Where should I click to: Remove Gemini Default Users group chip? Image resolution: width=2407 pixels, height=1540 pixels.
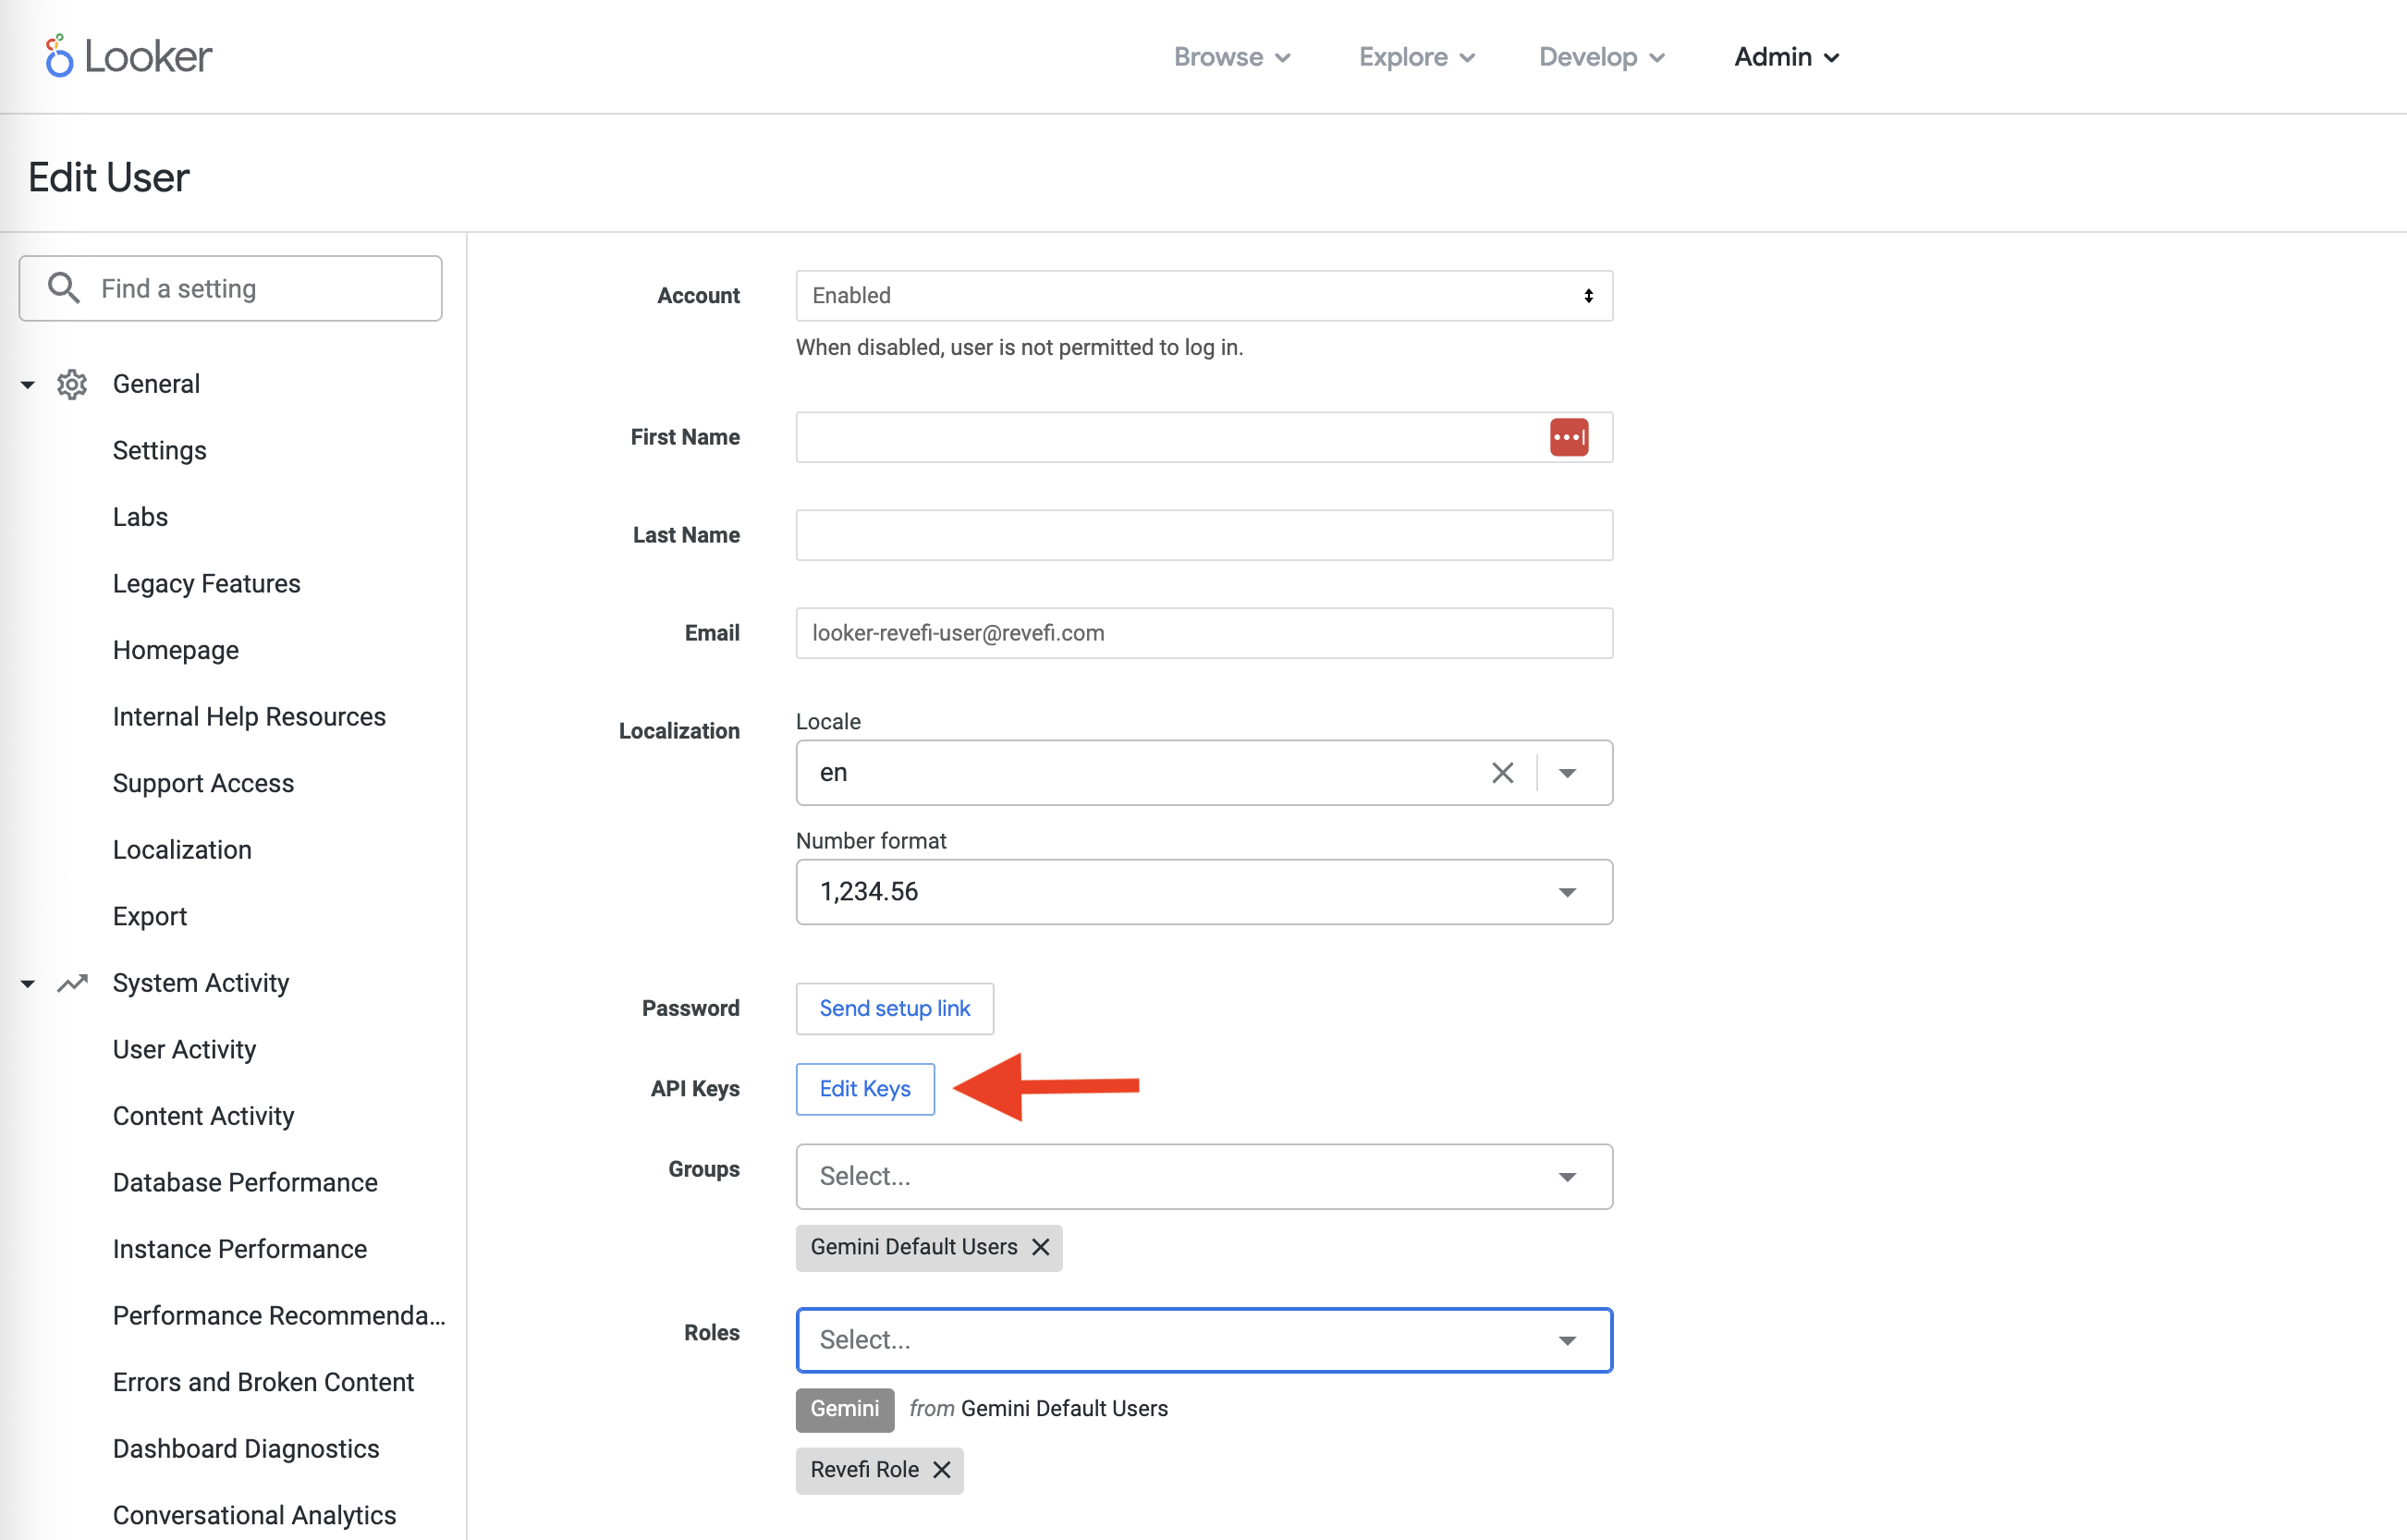1040,1247
